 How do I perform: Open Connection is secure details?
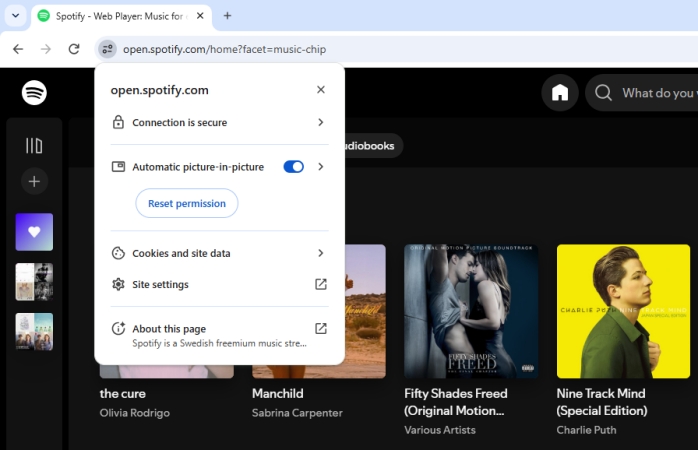219,122
